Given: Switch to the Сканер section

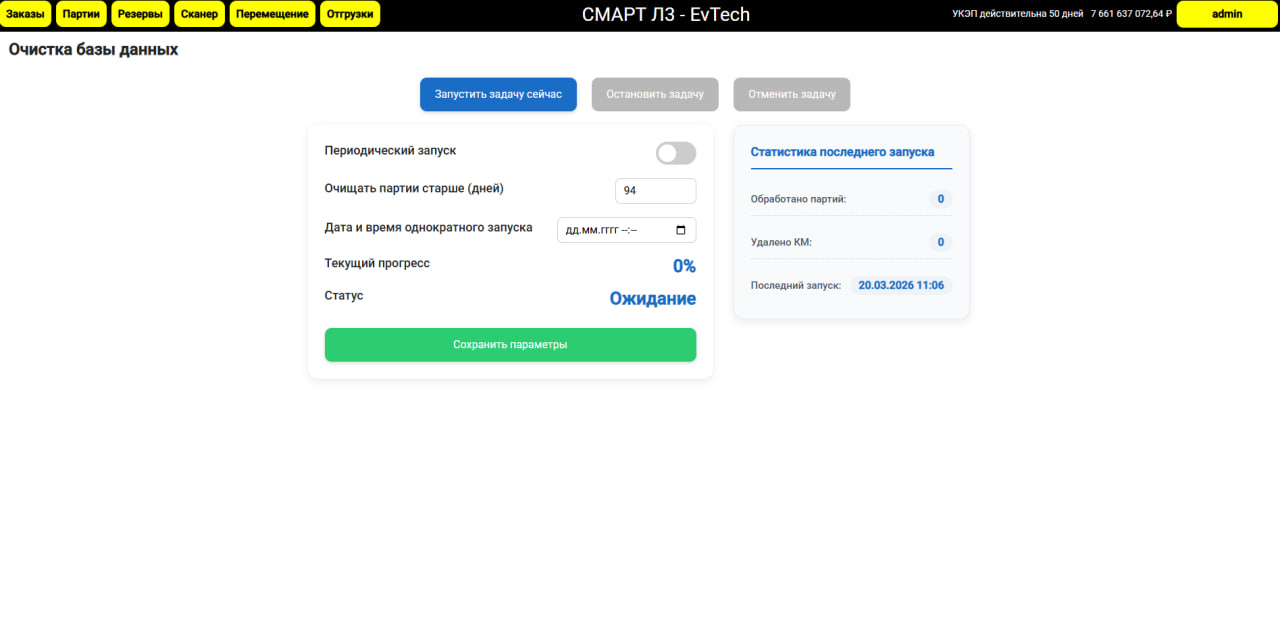Looking at the screenshot, I should coord(200,14).
